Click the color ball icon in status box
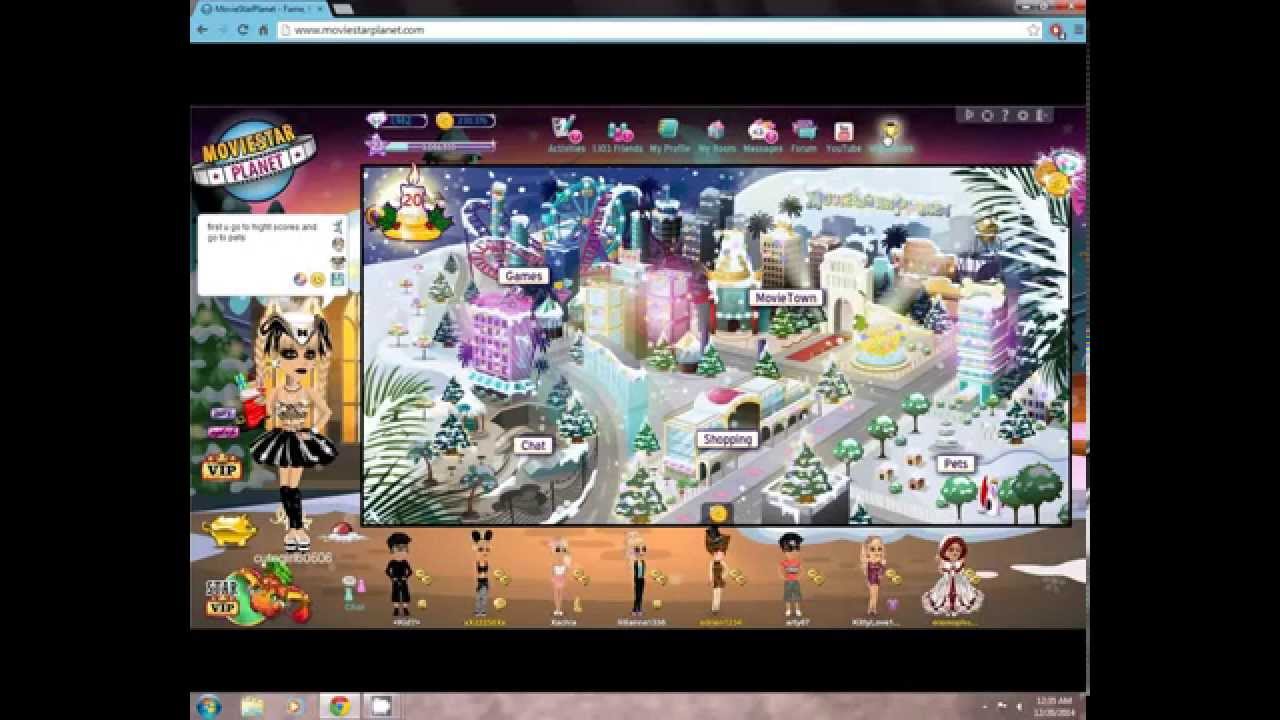Image resolution: width=1280 pixels, height=720 pixels. 300,279
